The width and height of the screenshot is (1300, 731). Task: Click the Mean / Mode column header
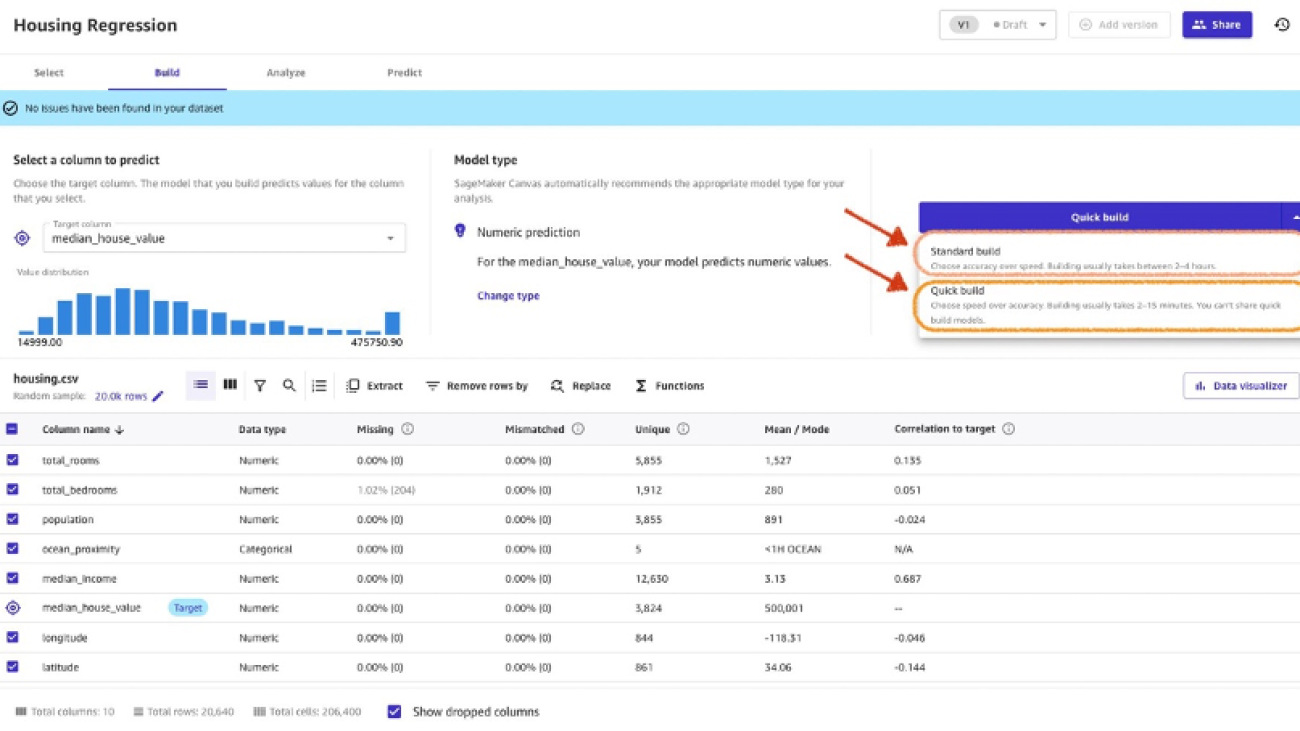797,430
